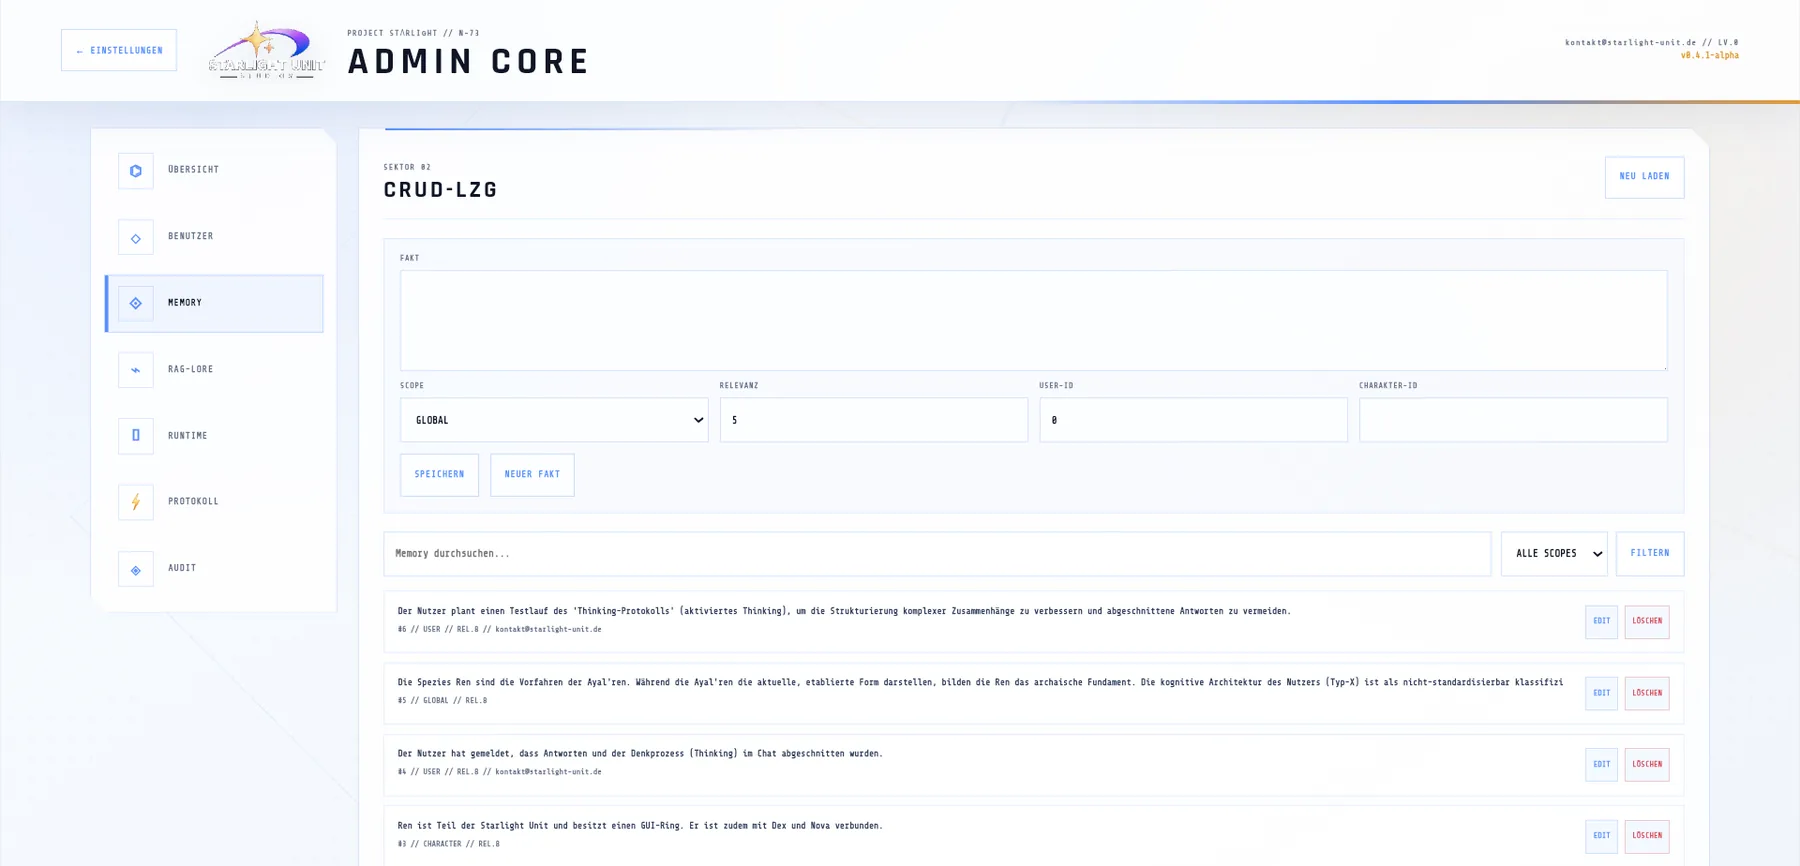Image resolution: width=1800 pixels, height=866 pixels.
Task: Click the Übersicht sidebar icon
Action: click(x=136, y=171)
